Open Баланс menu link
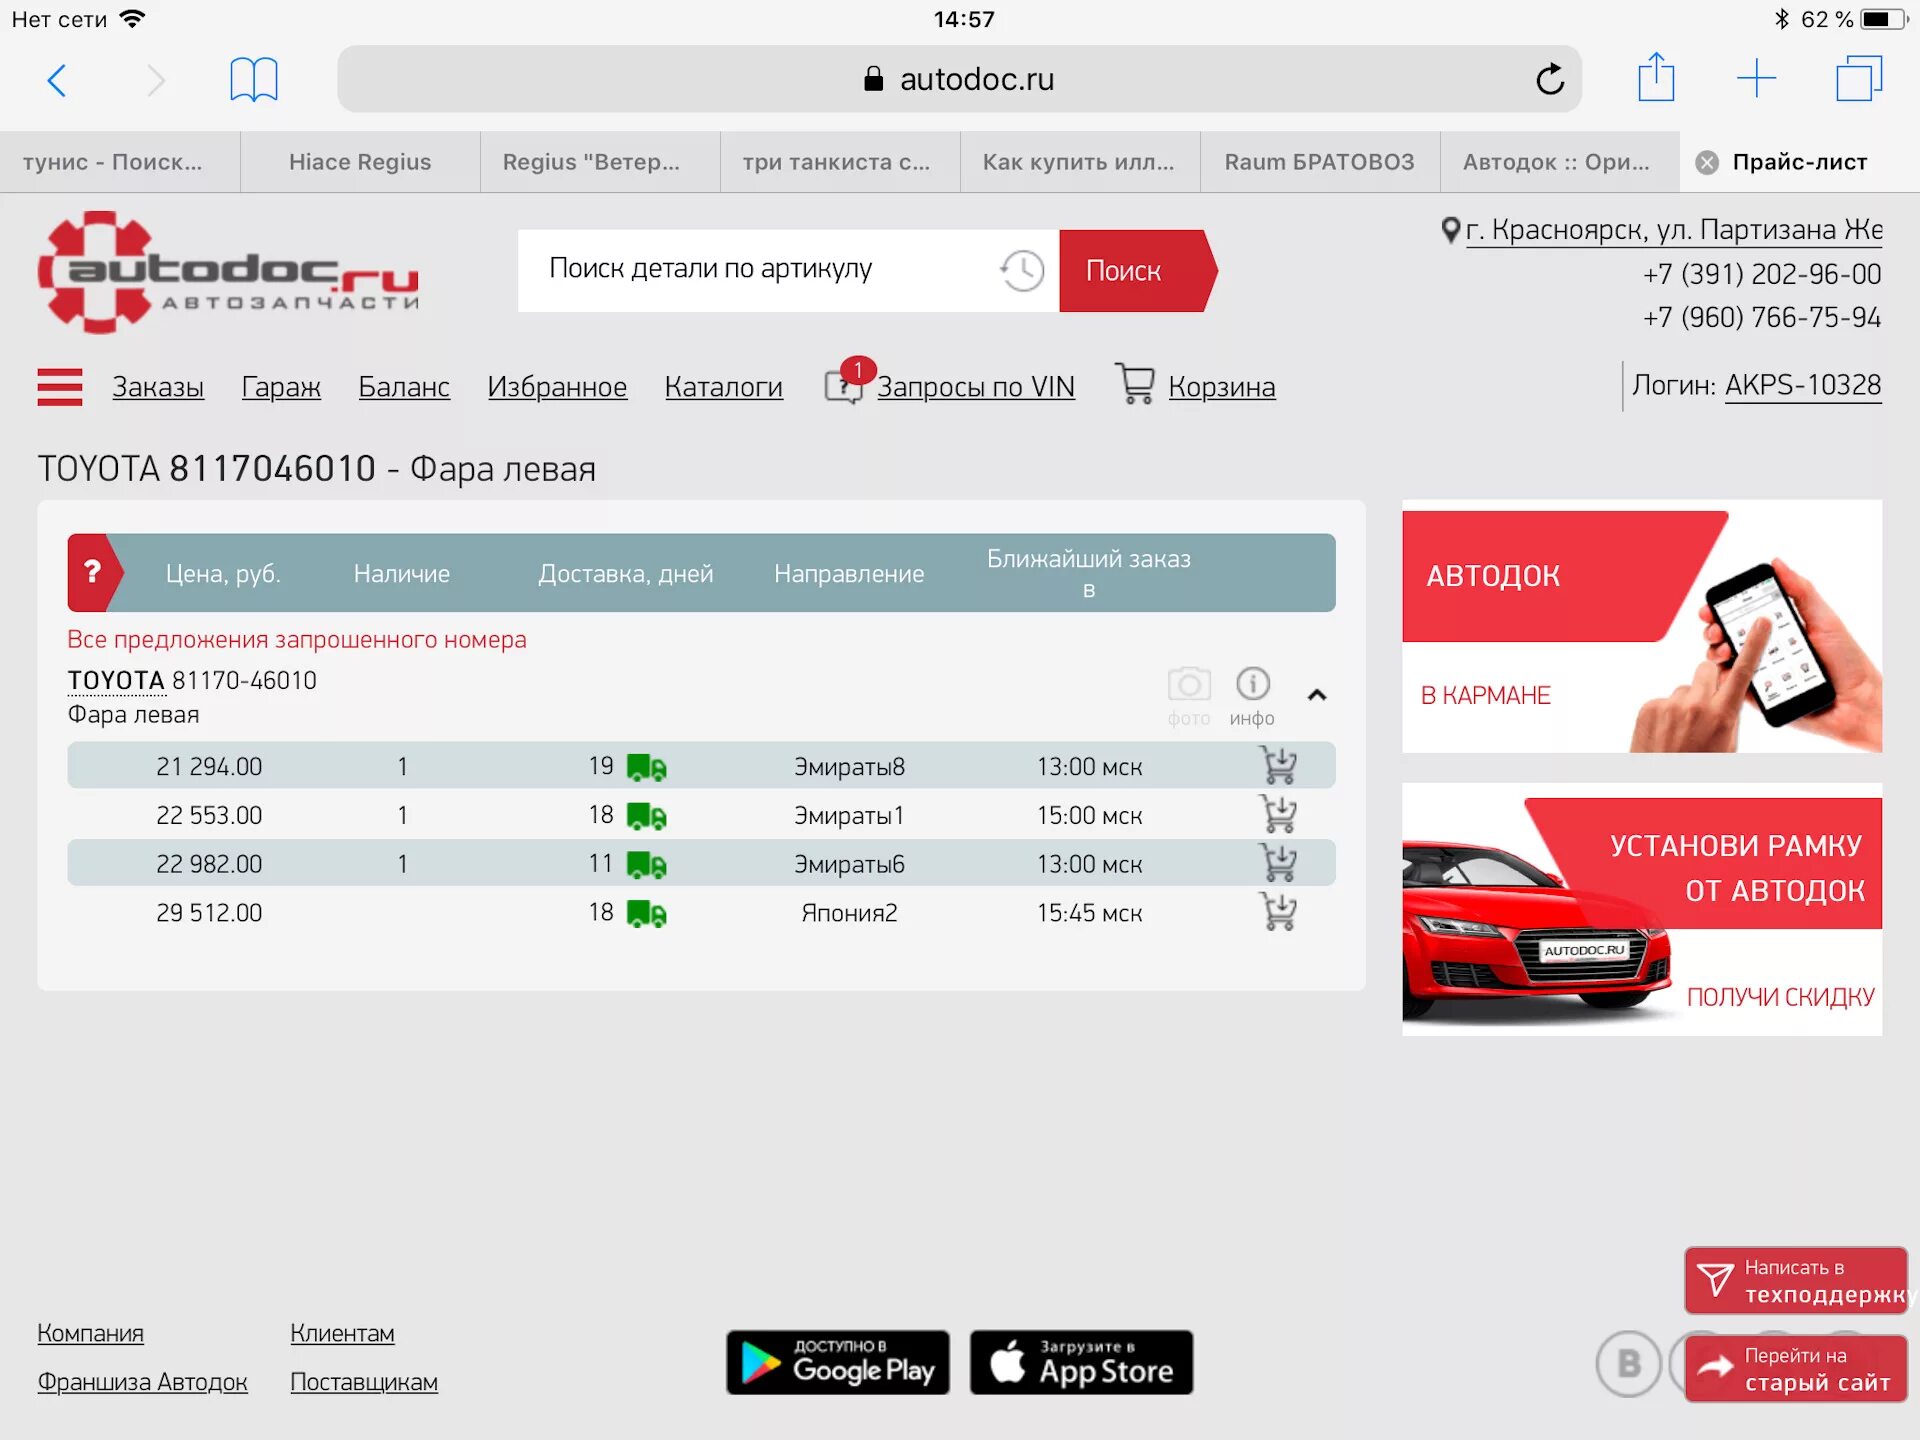This screenshot has height=1440, width=1920. pyautogui.click(x=404, y=387)
